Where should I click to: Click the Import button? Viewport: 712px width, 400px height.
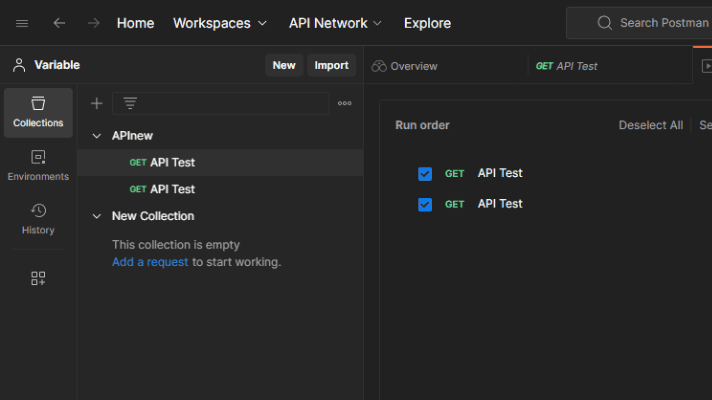[331, 65]
